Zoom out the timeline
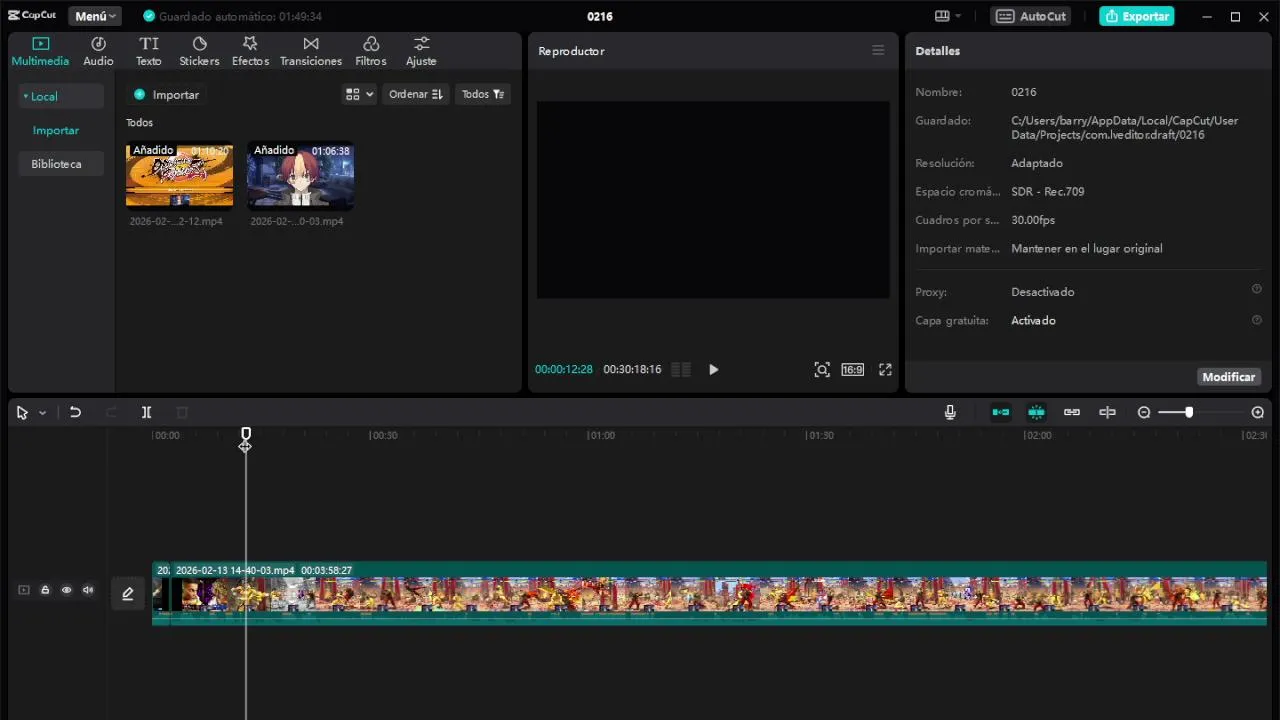This screenshot has width=1280, height=720. point(1144,412)
